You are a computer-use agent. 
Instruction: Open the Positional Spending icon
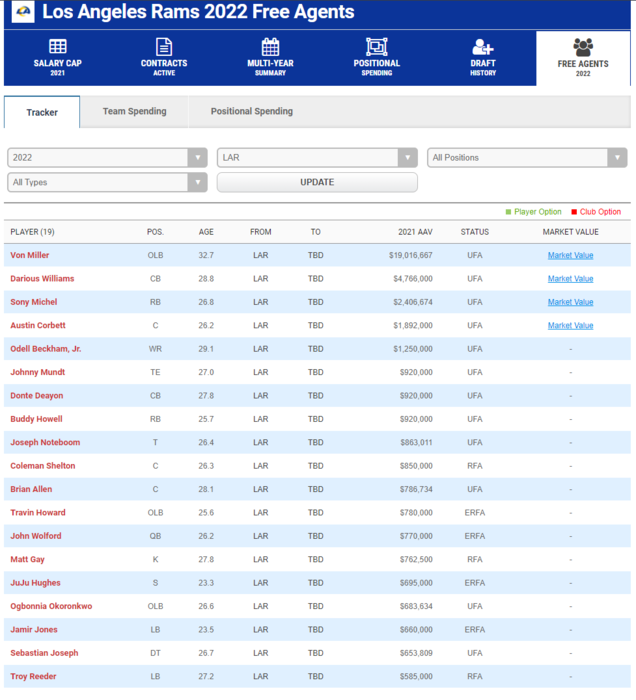[x=376, y=47]
